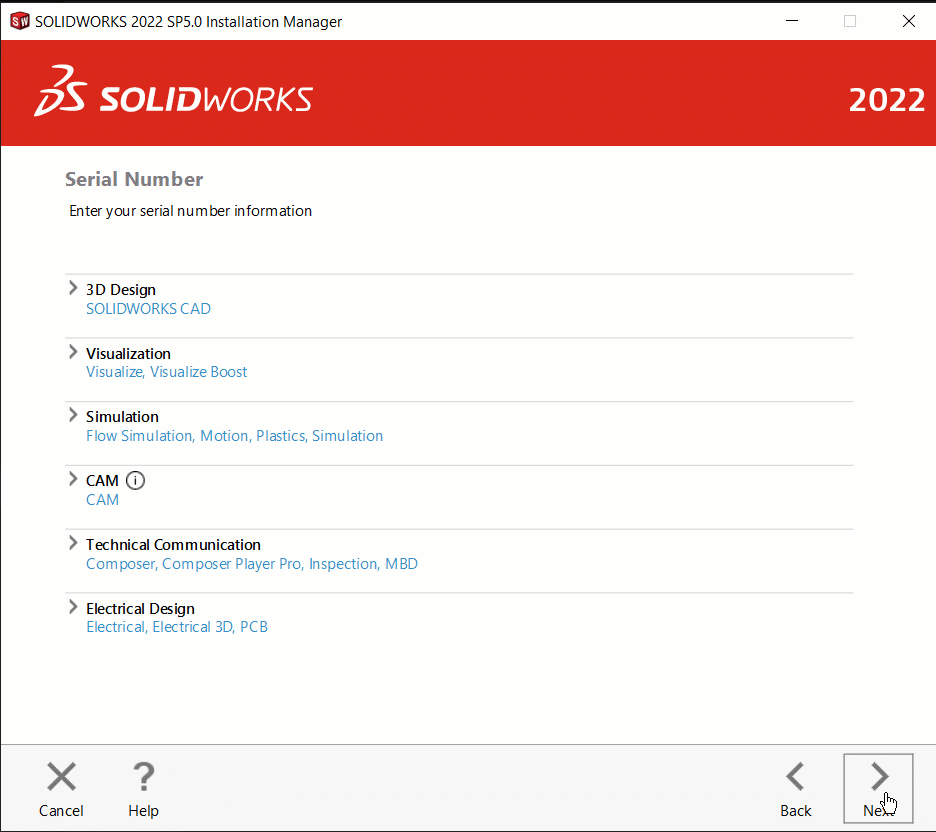Screen dimensions: 936x832
Task: Click Composer, Composer Player Pro text
Action: click(252, 563)
